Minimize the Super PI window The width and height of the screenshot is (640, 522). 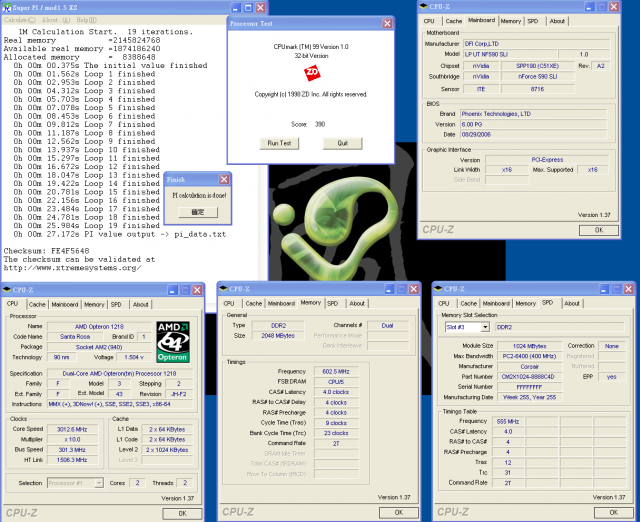coord(236,8)
